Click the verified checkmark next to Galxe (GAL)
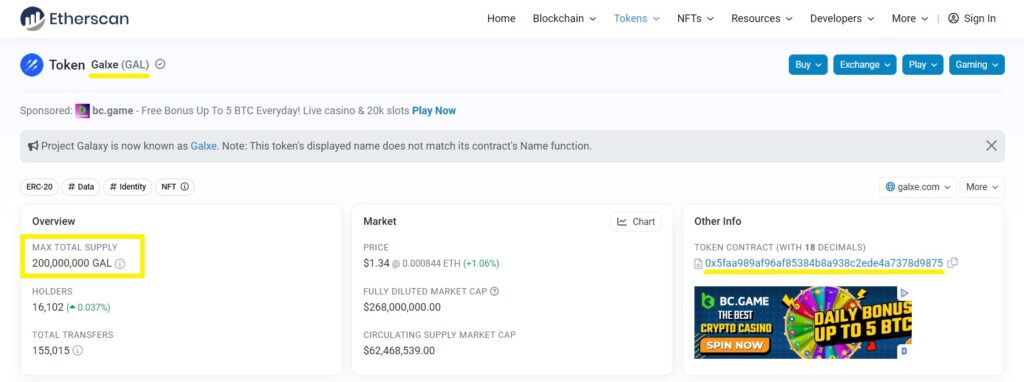Image resolution: width=1024 pixels, height=382 pixels. [161, 65]
